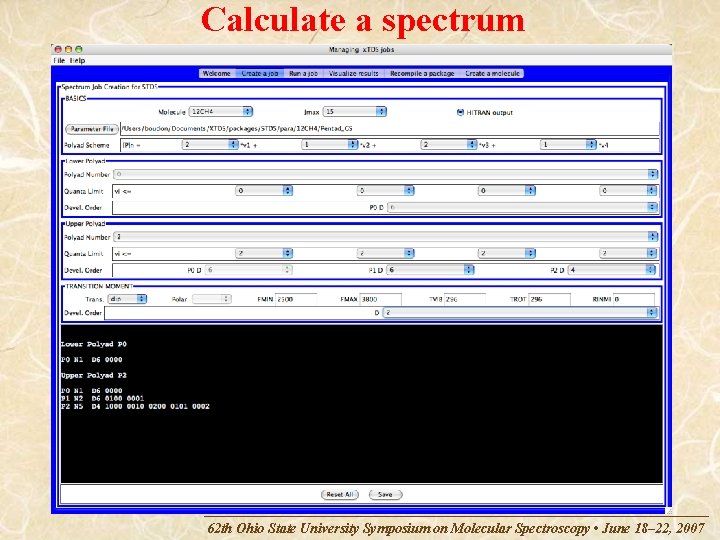The height and width of the screenshot is (540, 720).
Task: Click the green zoom window button
Action: tap(79, 49)
